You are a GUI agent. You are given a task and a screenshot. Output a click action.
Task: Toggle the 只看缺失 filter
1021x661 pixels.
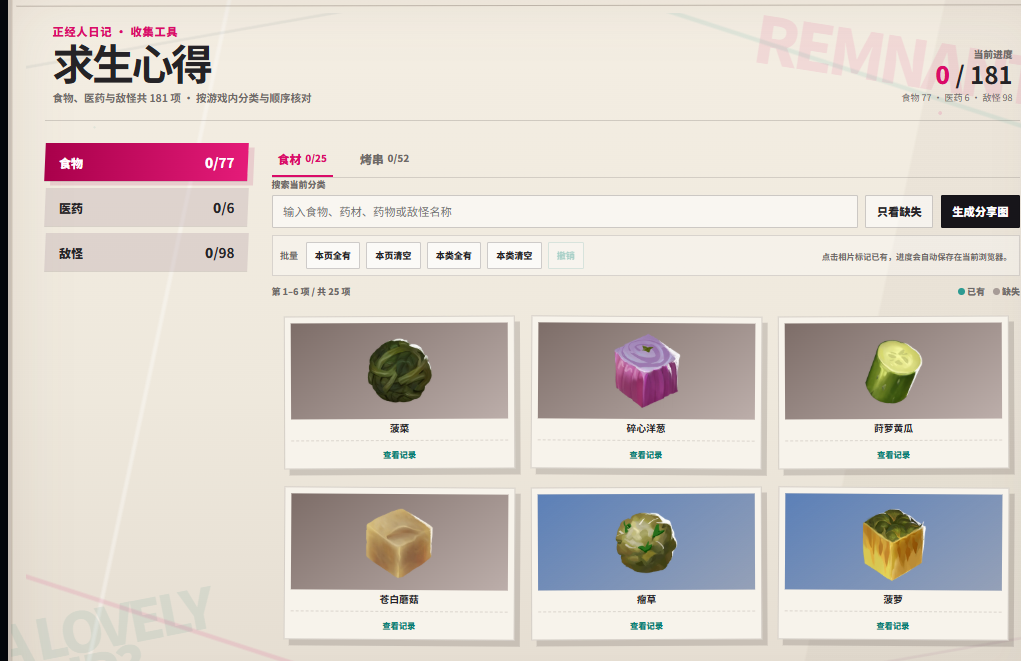(899, 212)
